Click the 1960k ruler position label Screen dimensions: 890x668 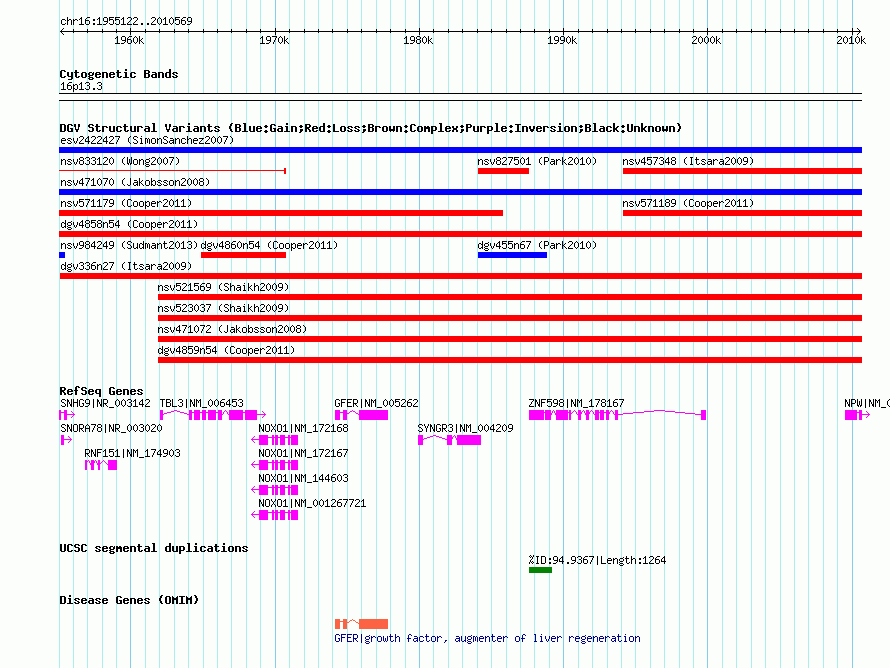pos(129,40)
